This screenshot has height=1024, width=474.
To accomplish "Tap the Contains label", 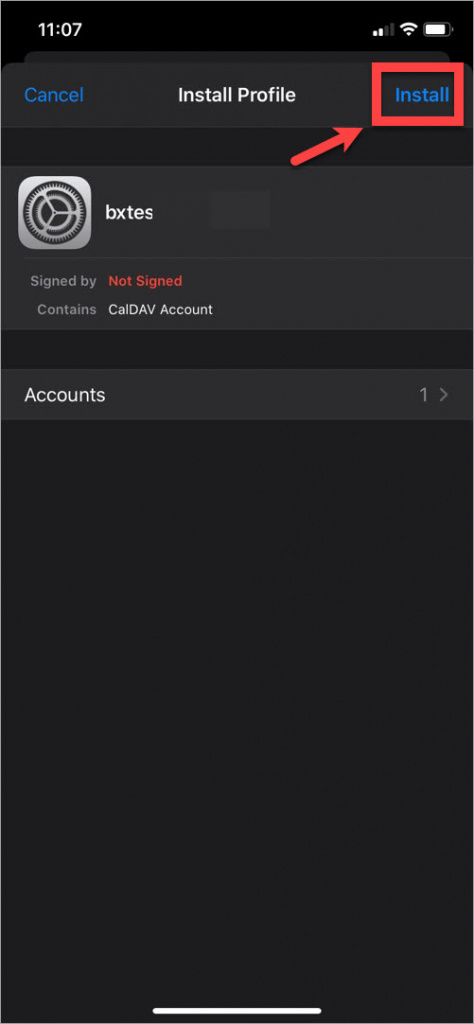I will point(67,310).
